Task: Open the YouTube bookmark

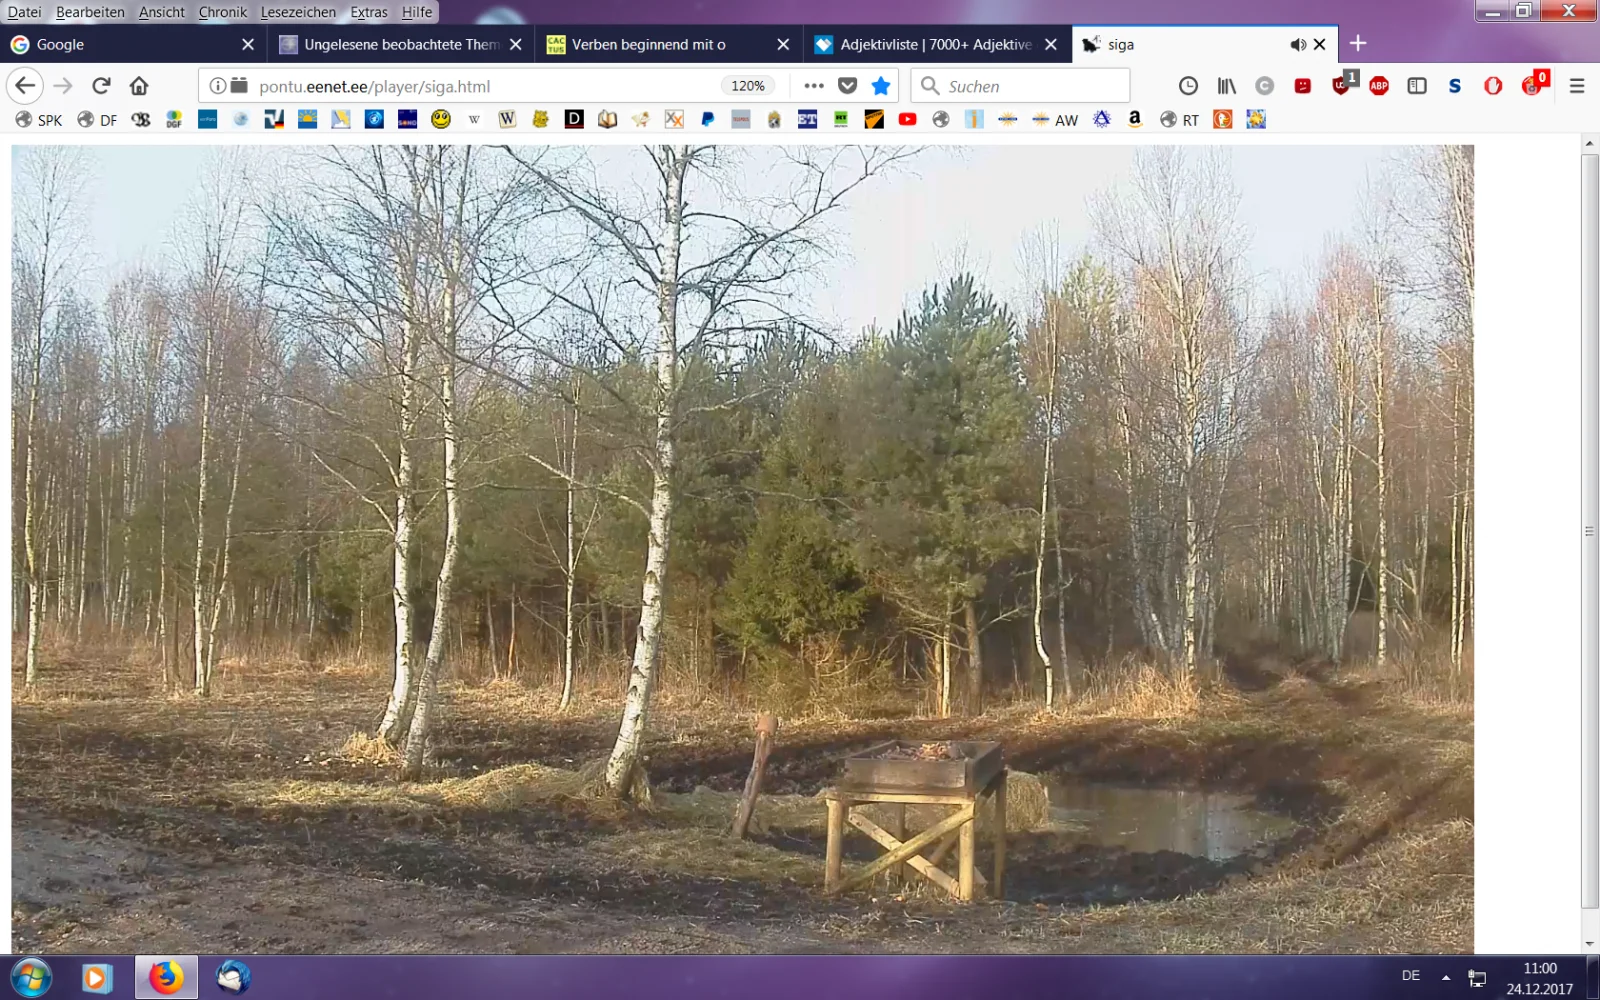Action: (x=907, y=120)
